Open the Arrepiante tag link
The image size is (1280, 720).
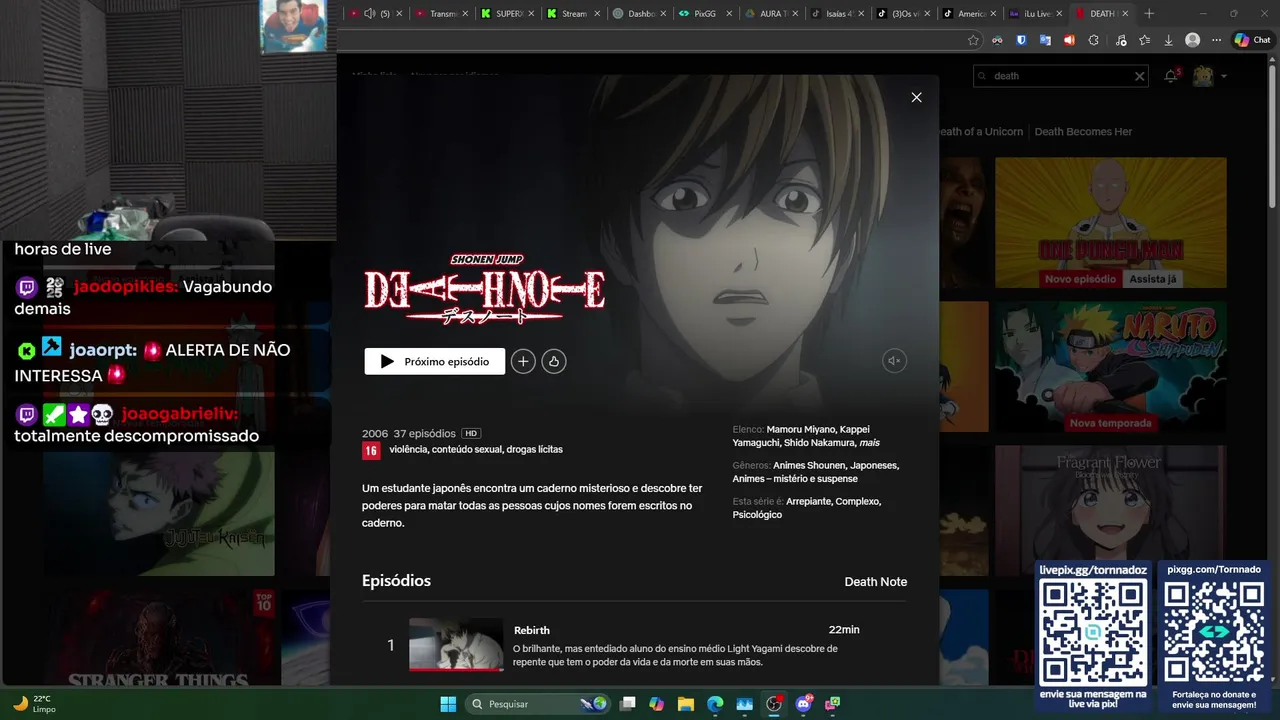pos(808,501)
